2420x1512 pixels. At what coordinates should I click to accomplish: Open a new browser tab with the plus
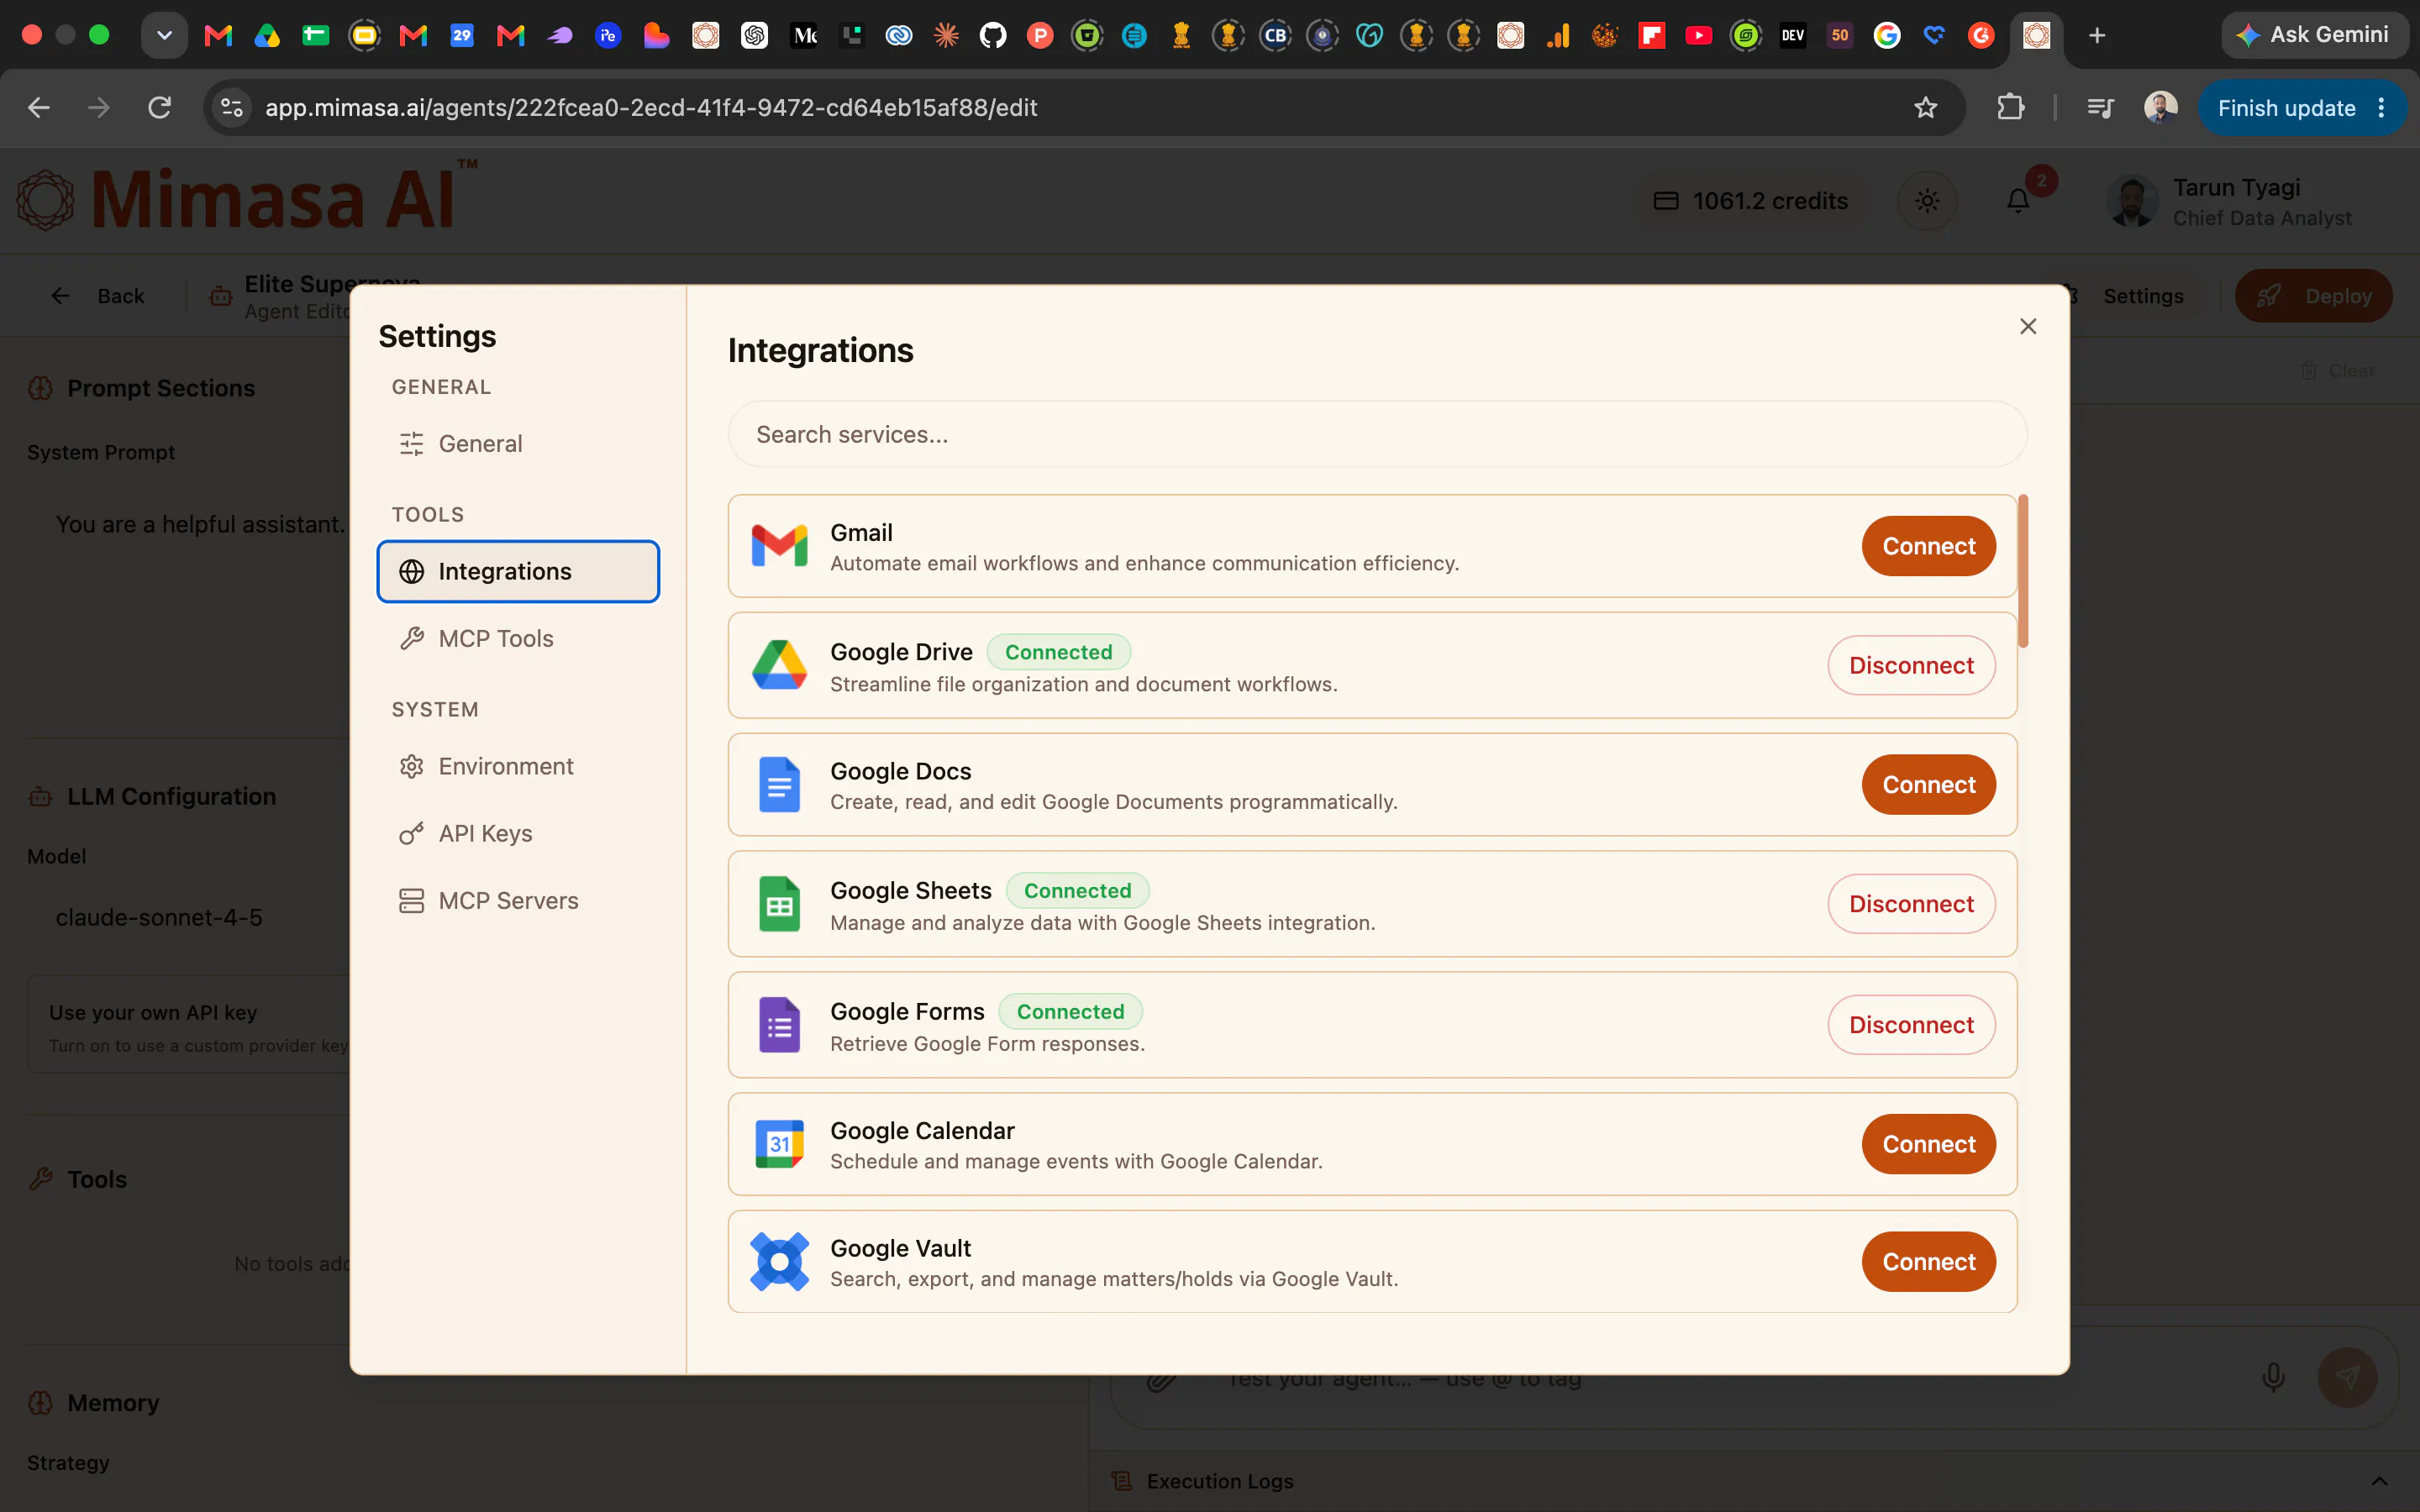[2097, 36]
